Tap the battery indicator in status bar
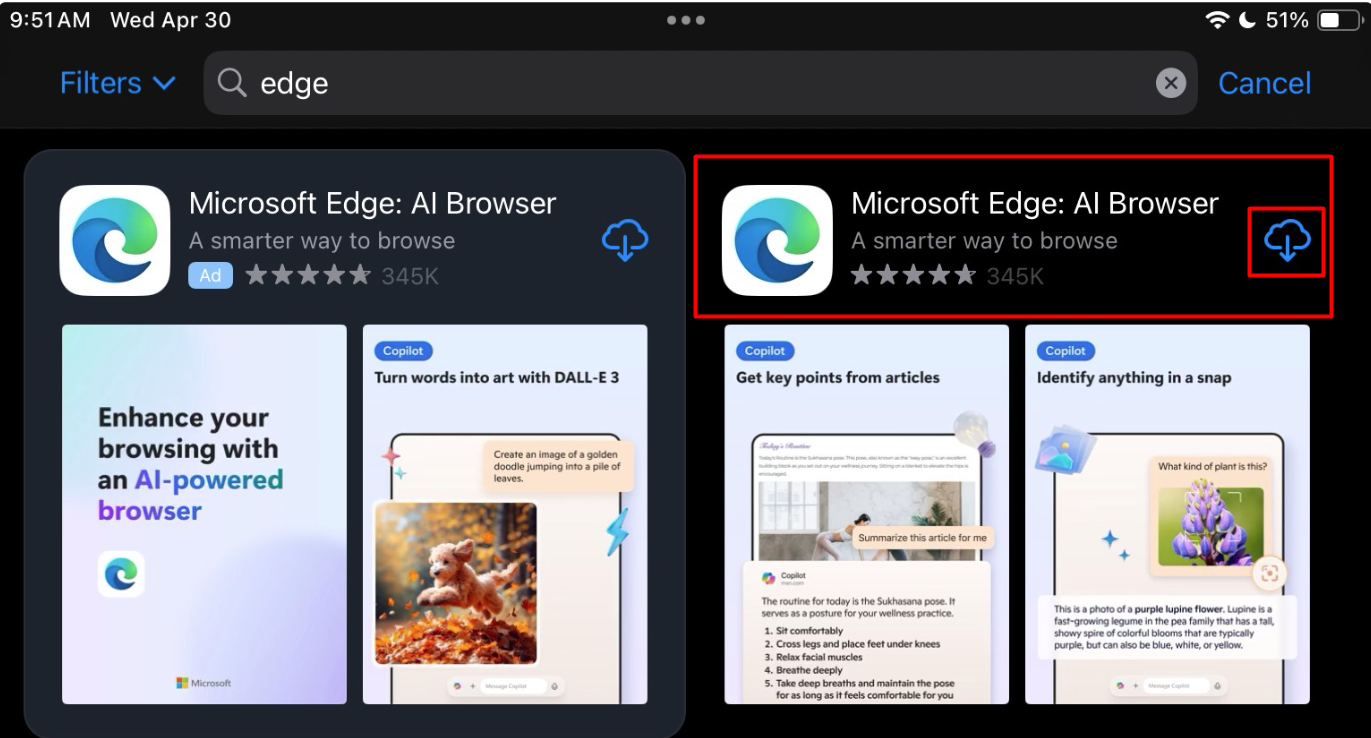1371x738 pixels. (1339, 20)
